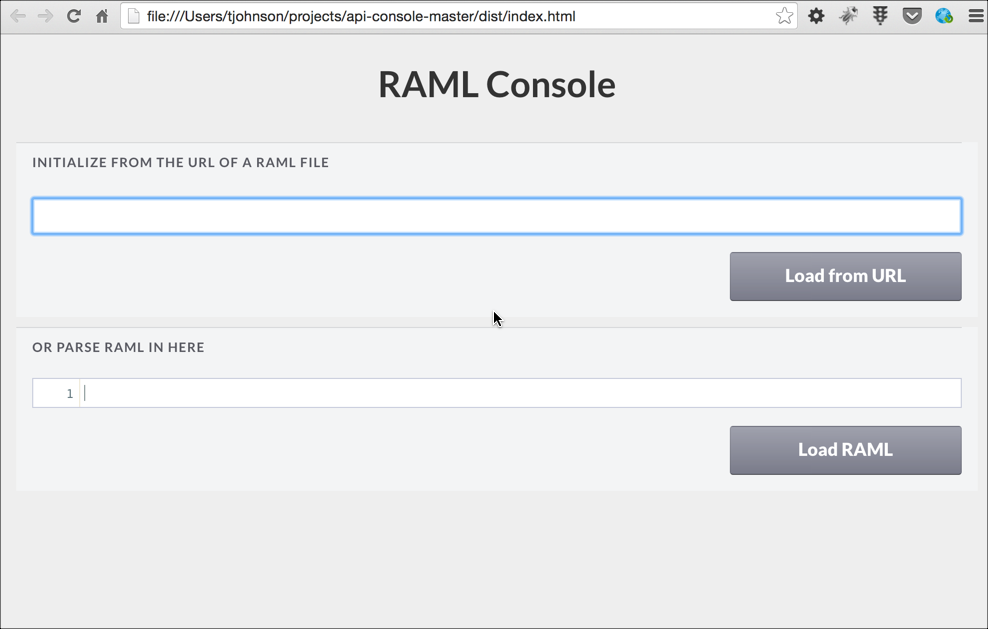Click inside the RAML code editor area

(x=520, y=393)
